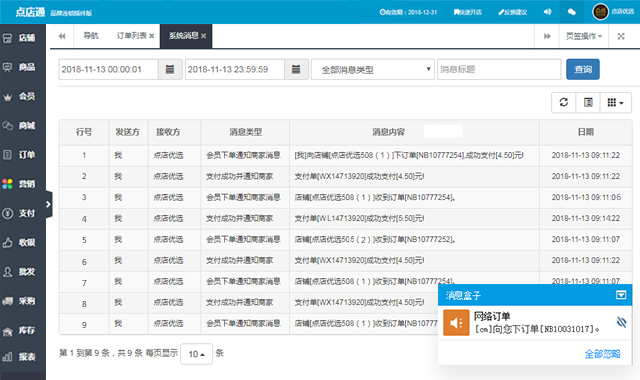This screenshot has height=380, width=640.
Task: Click row 4 message 支付单[WL14713920]
Action: (359, 219)
